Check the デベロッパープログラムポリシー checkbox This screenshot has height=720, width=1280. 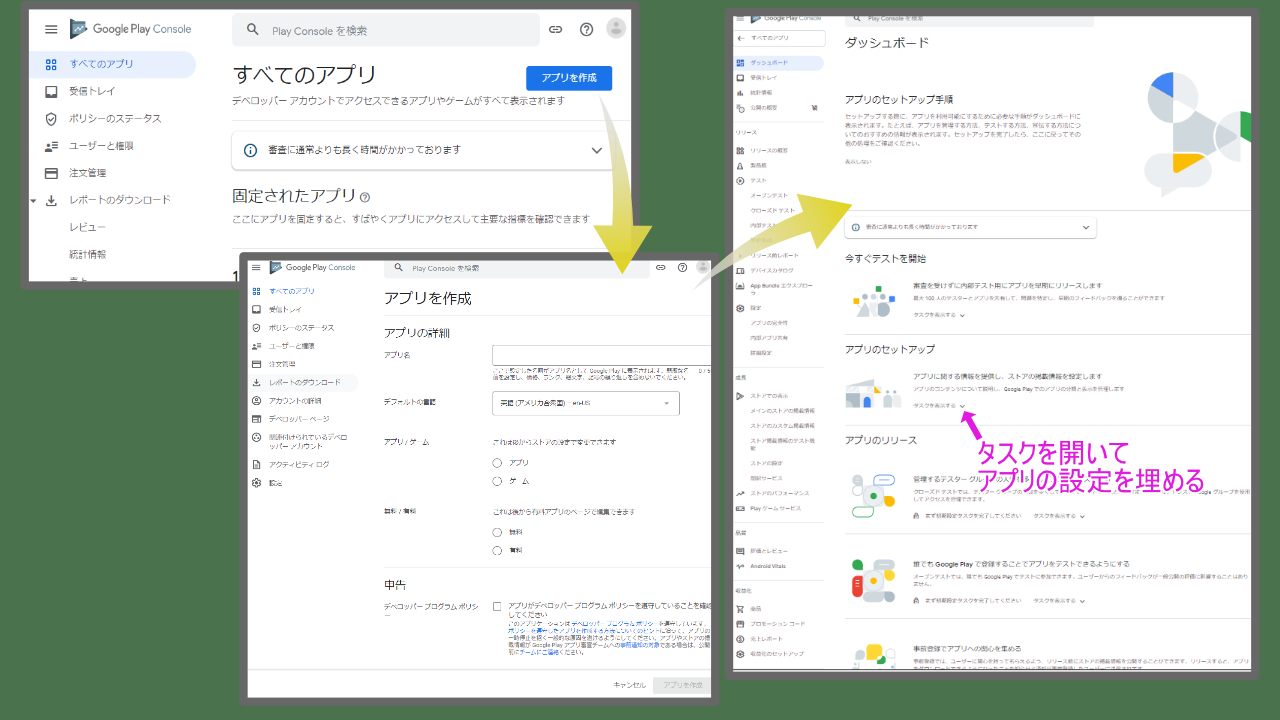497,606
